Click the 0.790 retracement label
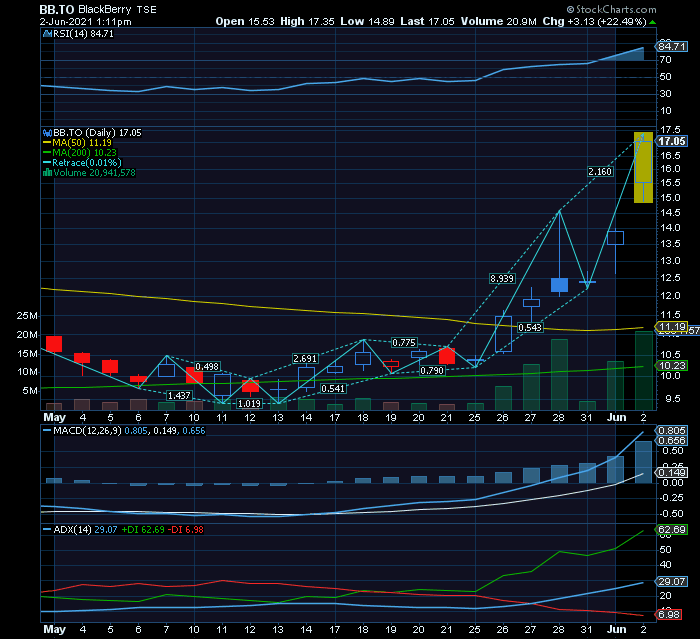This screenshot has height=639, width=700. pos(432,371)
